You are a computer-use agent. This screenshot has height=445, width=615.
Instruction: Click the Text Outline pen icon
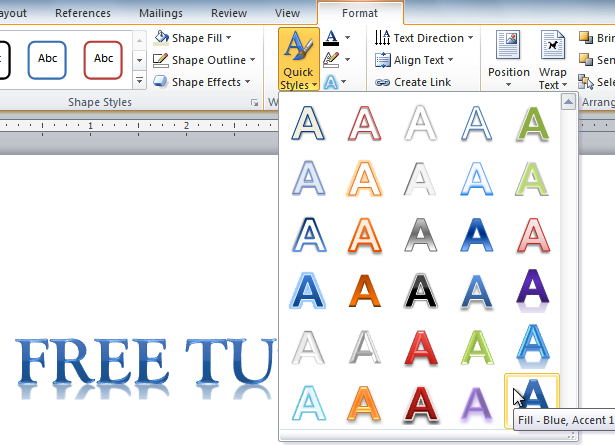[331, 61]
